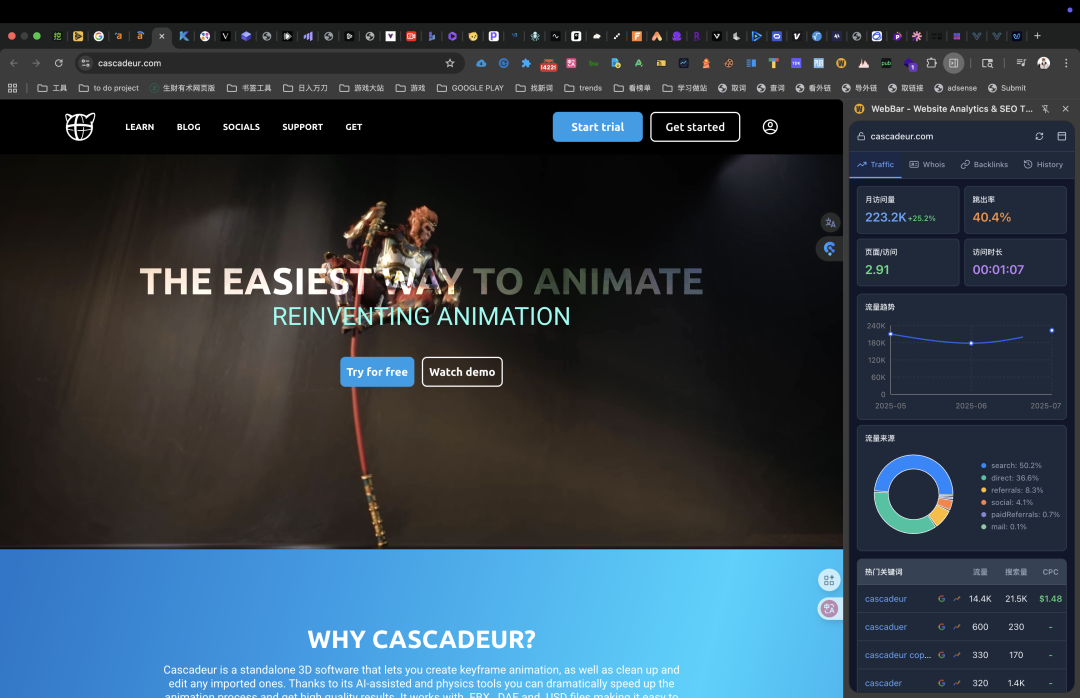
Task: Open the Chrome three-dot menu
Action: click(x=1066, y=63)
